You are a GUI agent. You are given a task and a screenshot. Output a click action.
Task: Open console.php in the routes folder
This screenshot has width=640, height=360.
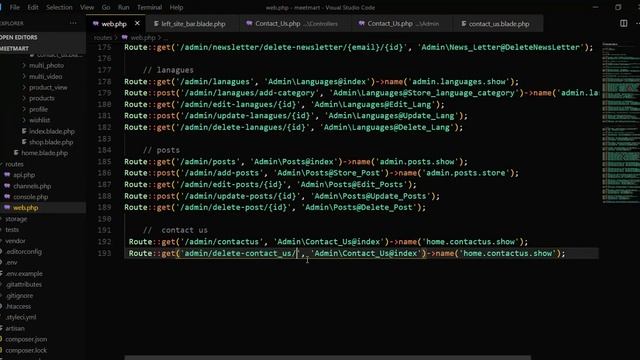tap(31, 197)
